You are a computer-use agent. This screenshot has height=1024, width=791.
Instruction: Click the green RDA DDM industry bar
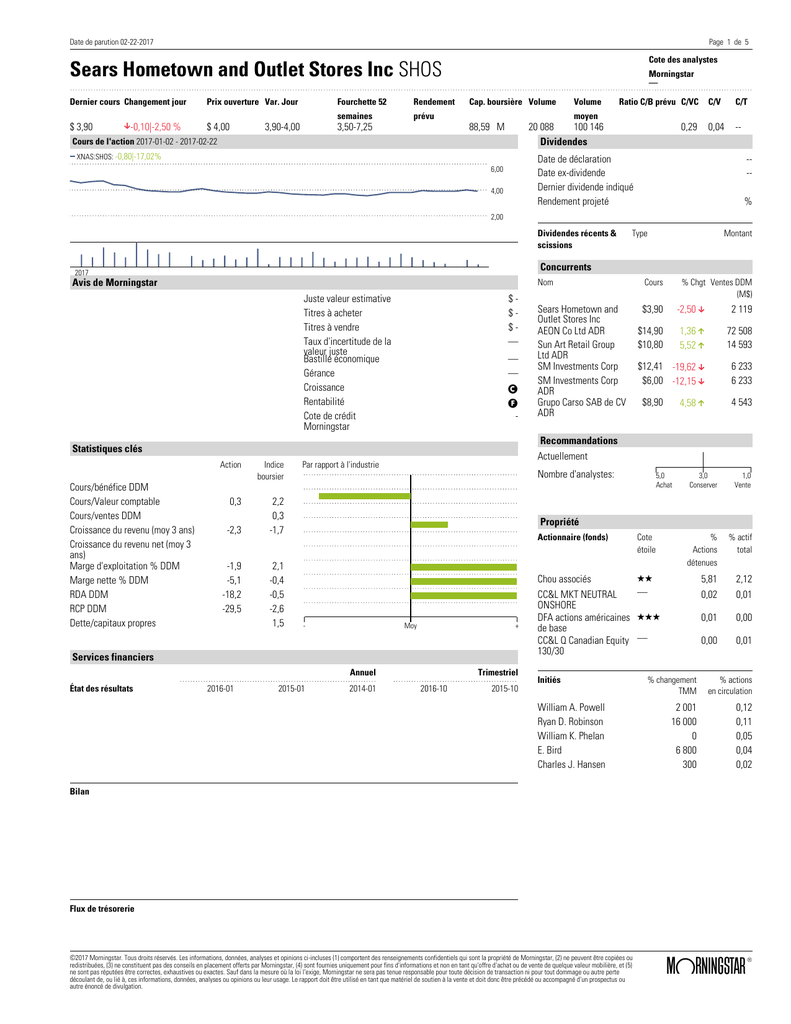(x=464, y=596)
